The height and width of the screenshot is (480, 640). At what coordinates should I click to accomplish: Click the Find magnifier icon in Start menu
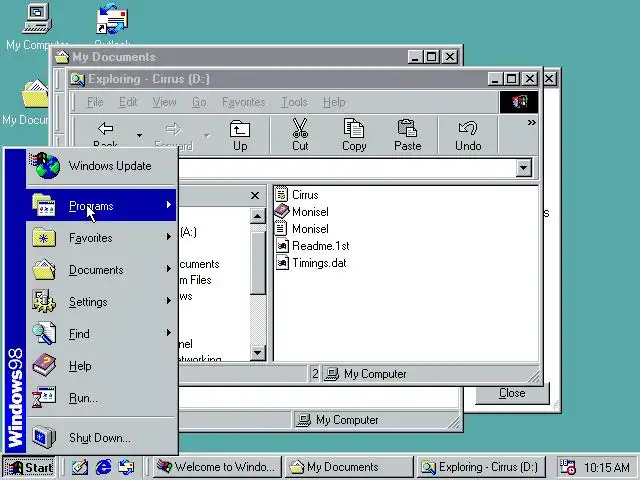coord(44,333)
